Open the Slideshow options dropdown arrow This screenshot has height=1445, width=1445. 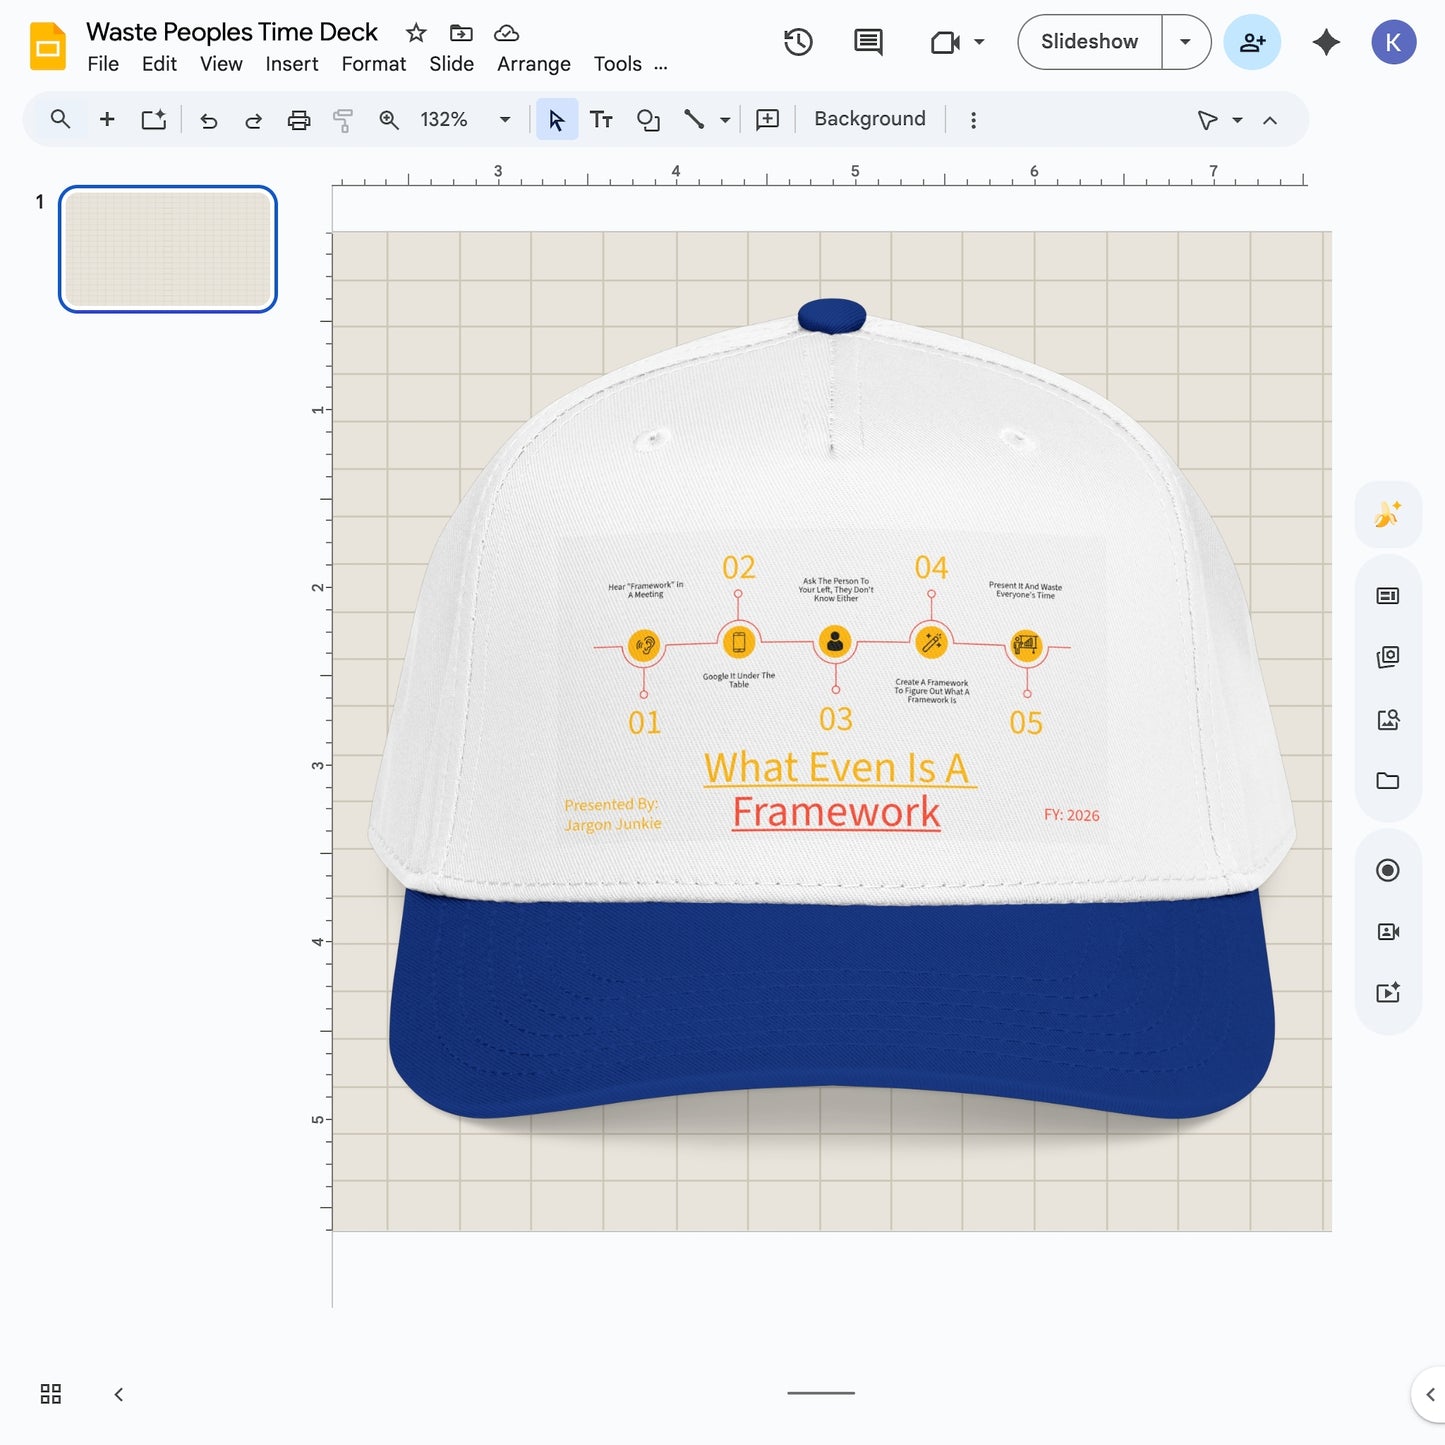tap(1184, 42)
